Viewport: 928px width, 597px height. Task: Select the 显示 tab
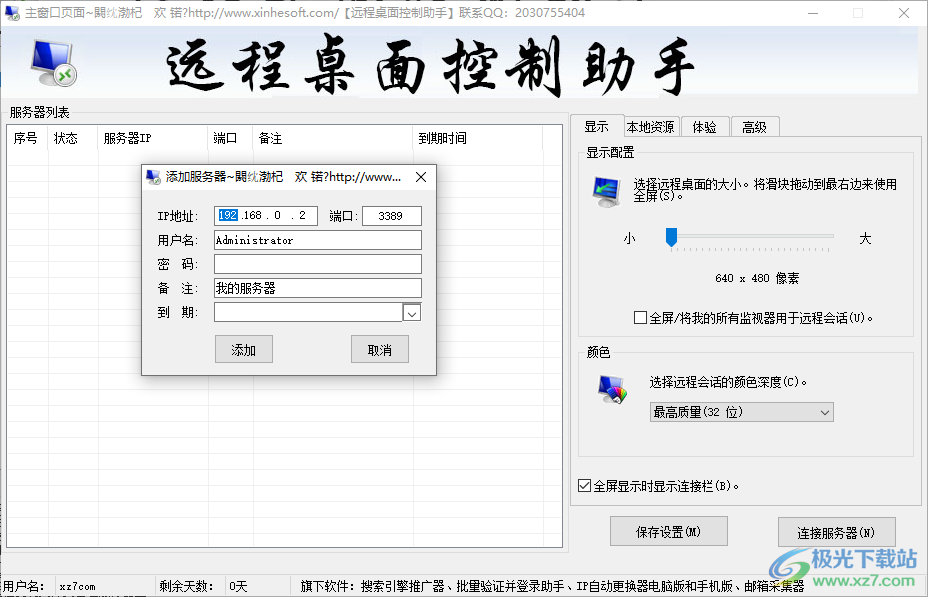click(x=597, y=126)
